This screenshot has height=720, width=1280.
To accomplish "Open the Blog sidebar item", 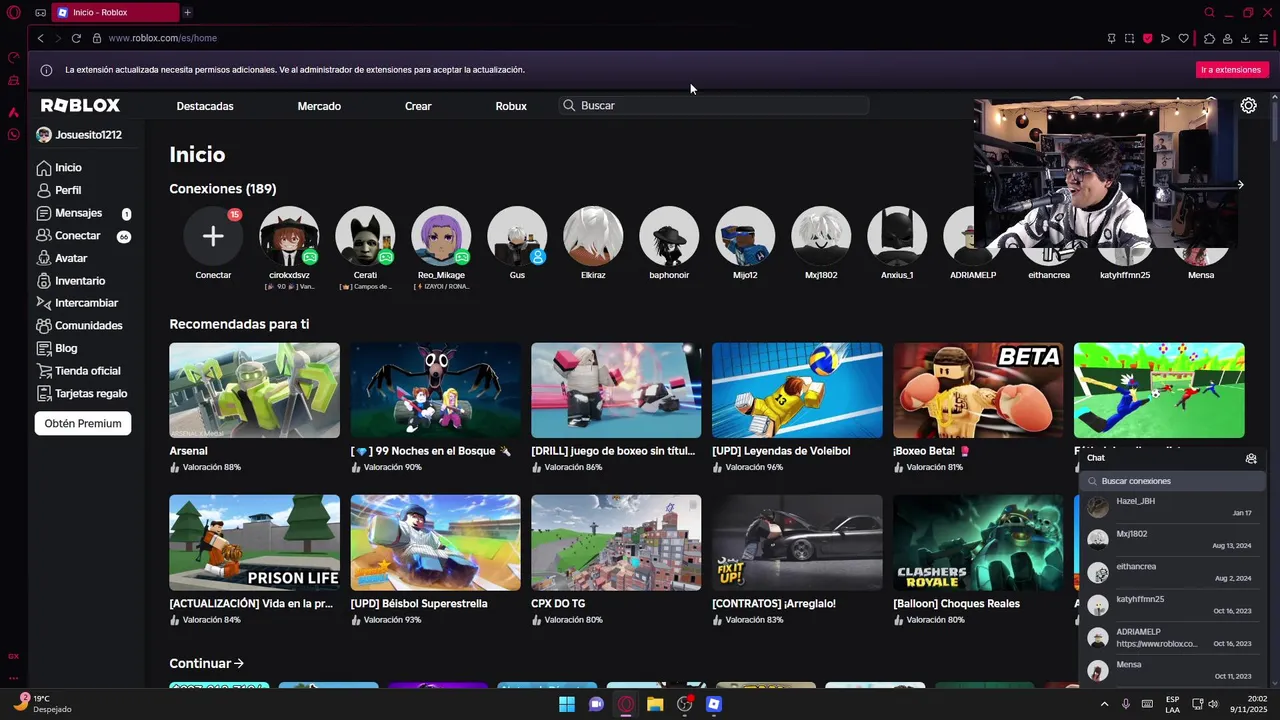I will [x=66, y=348].
